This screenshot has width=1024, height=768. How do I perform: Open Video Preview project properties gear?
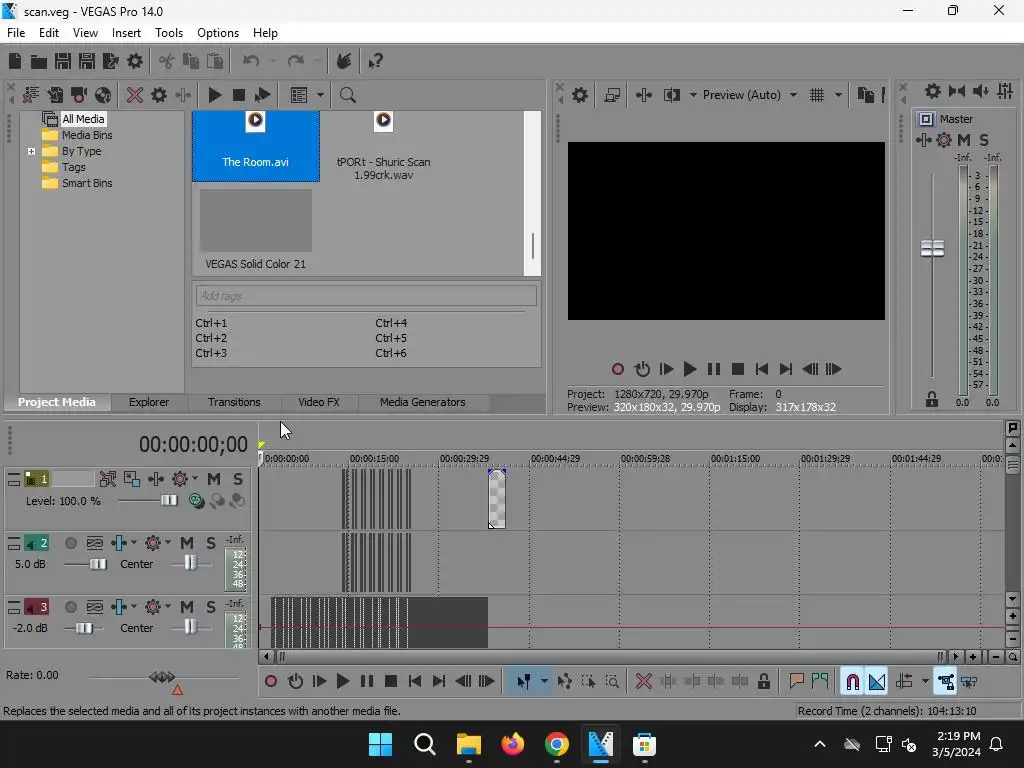[x=579, y=95]
